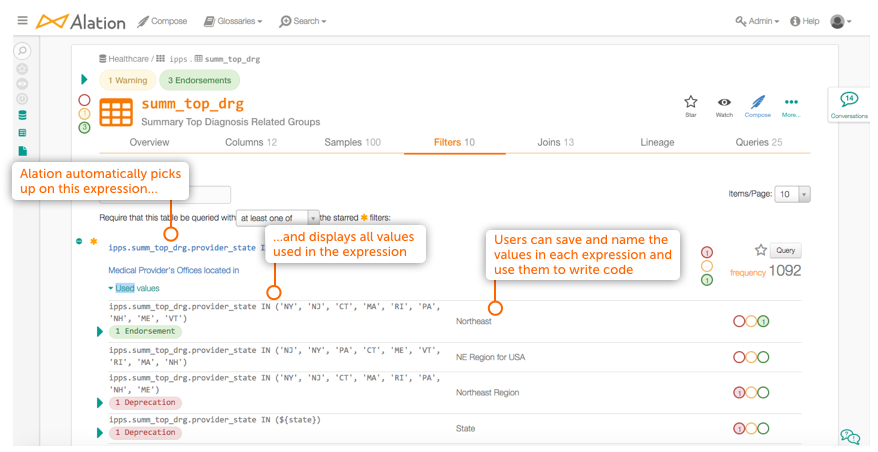Go to Healthcare breadcrumb
Screen dimensions: 878x452
(124, 59)
